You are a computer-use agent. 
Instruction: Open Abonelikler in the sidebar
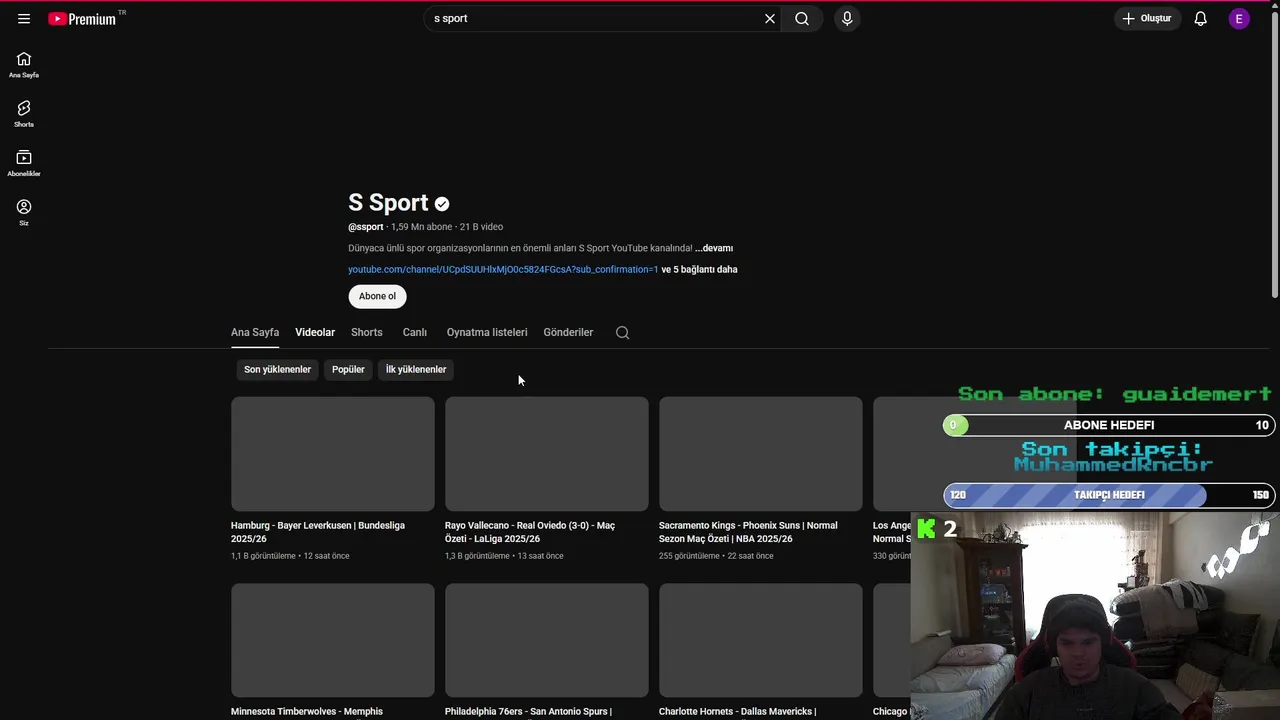[x=24, y=163]
